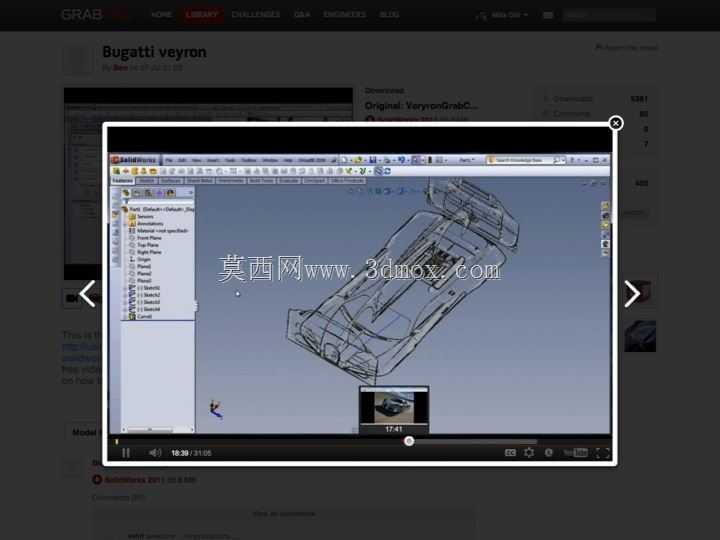Go to the previous media item arrow
The width and height of the screenshot is (720, 540).
click(88, 293)
